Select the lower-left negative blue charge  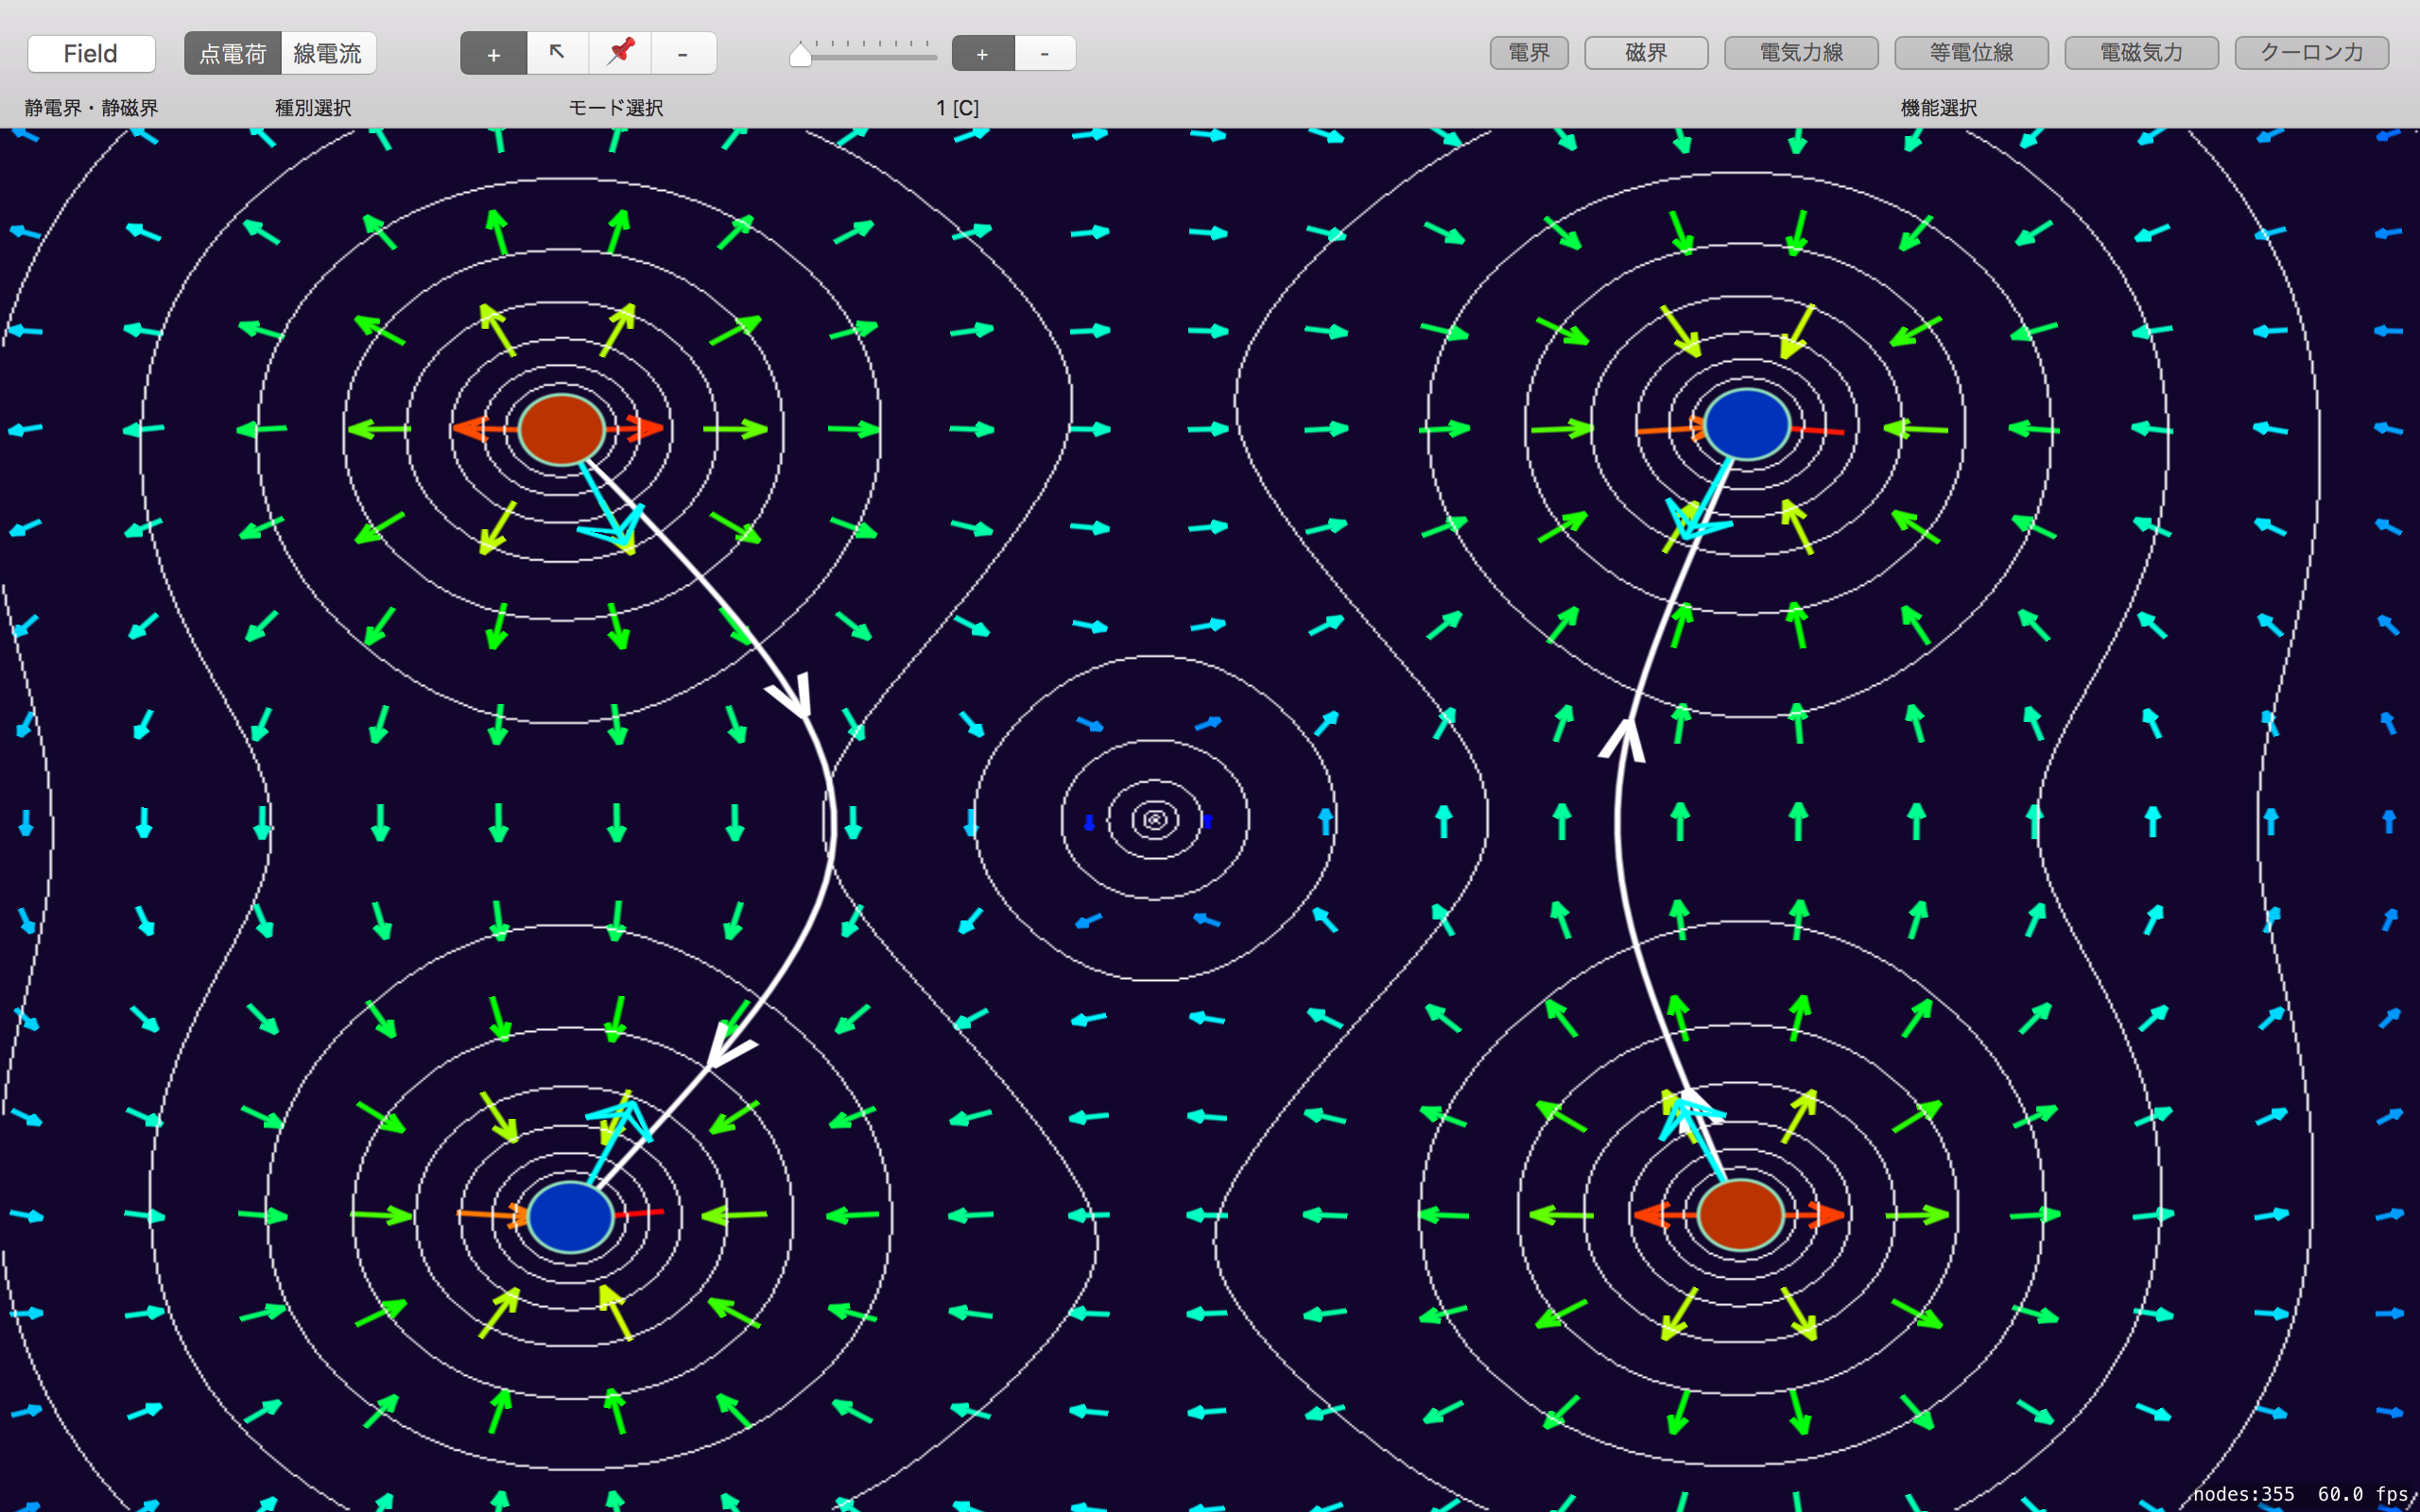pos(570,1216)
